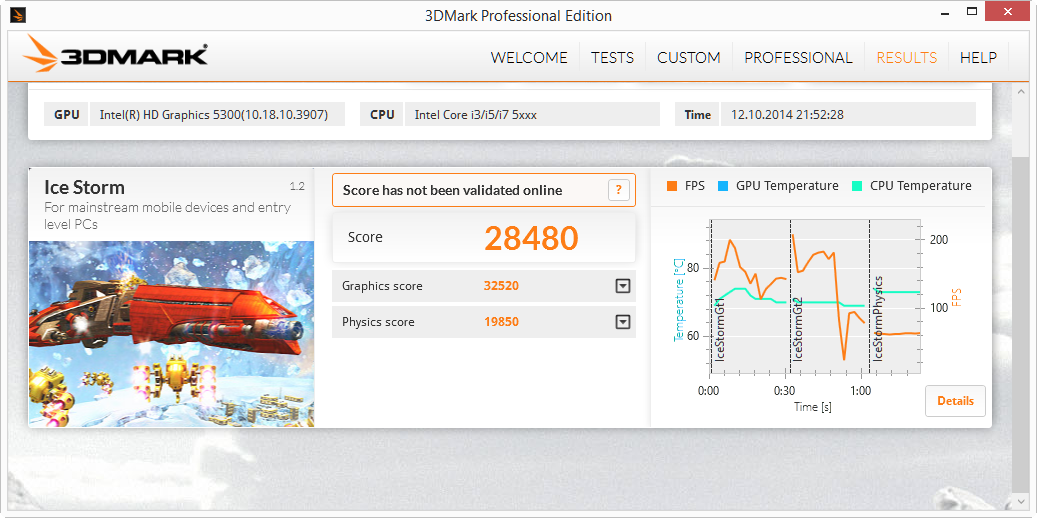1037x518 pixels.
Task: Click the Ice Storm preview thumbnail
Action: coord(171,333)
